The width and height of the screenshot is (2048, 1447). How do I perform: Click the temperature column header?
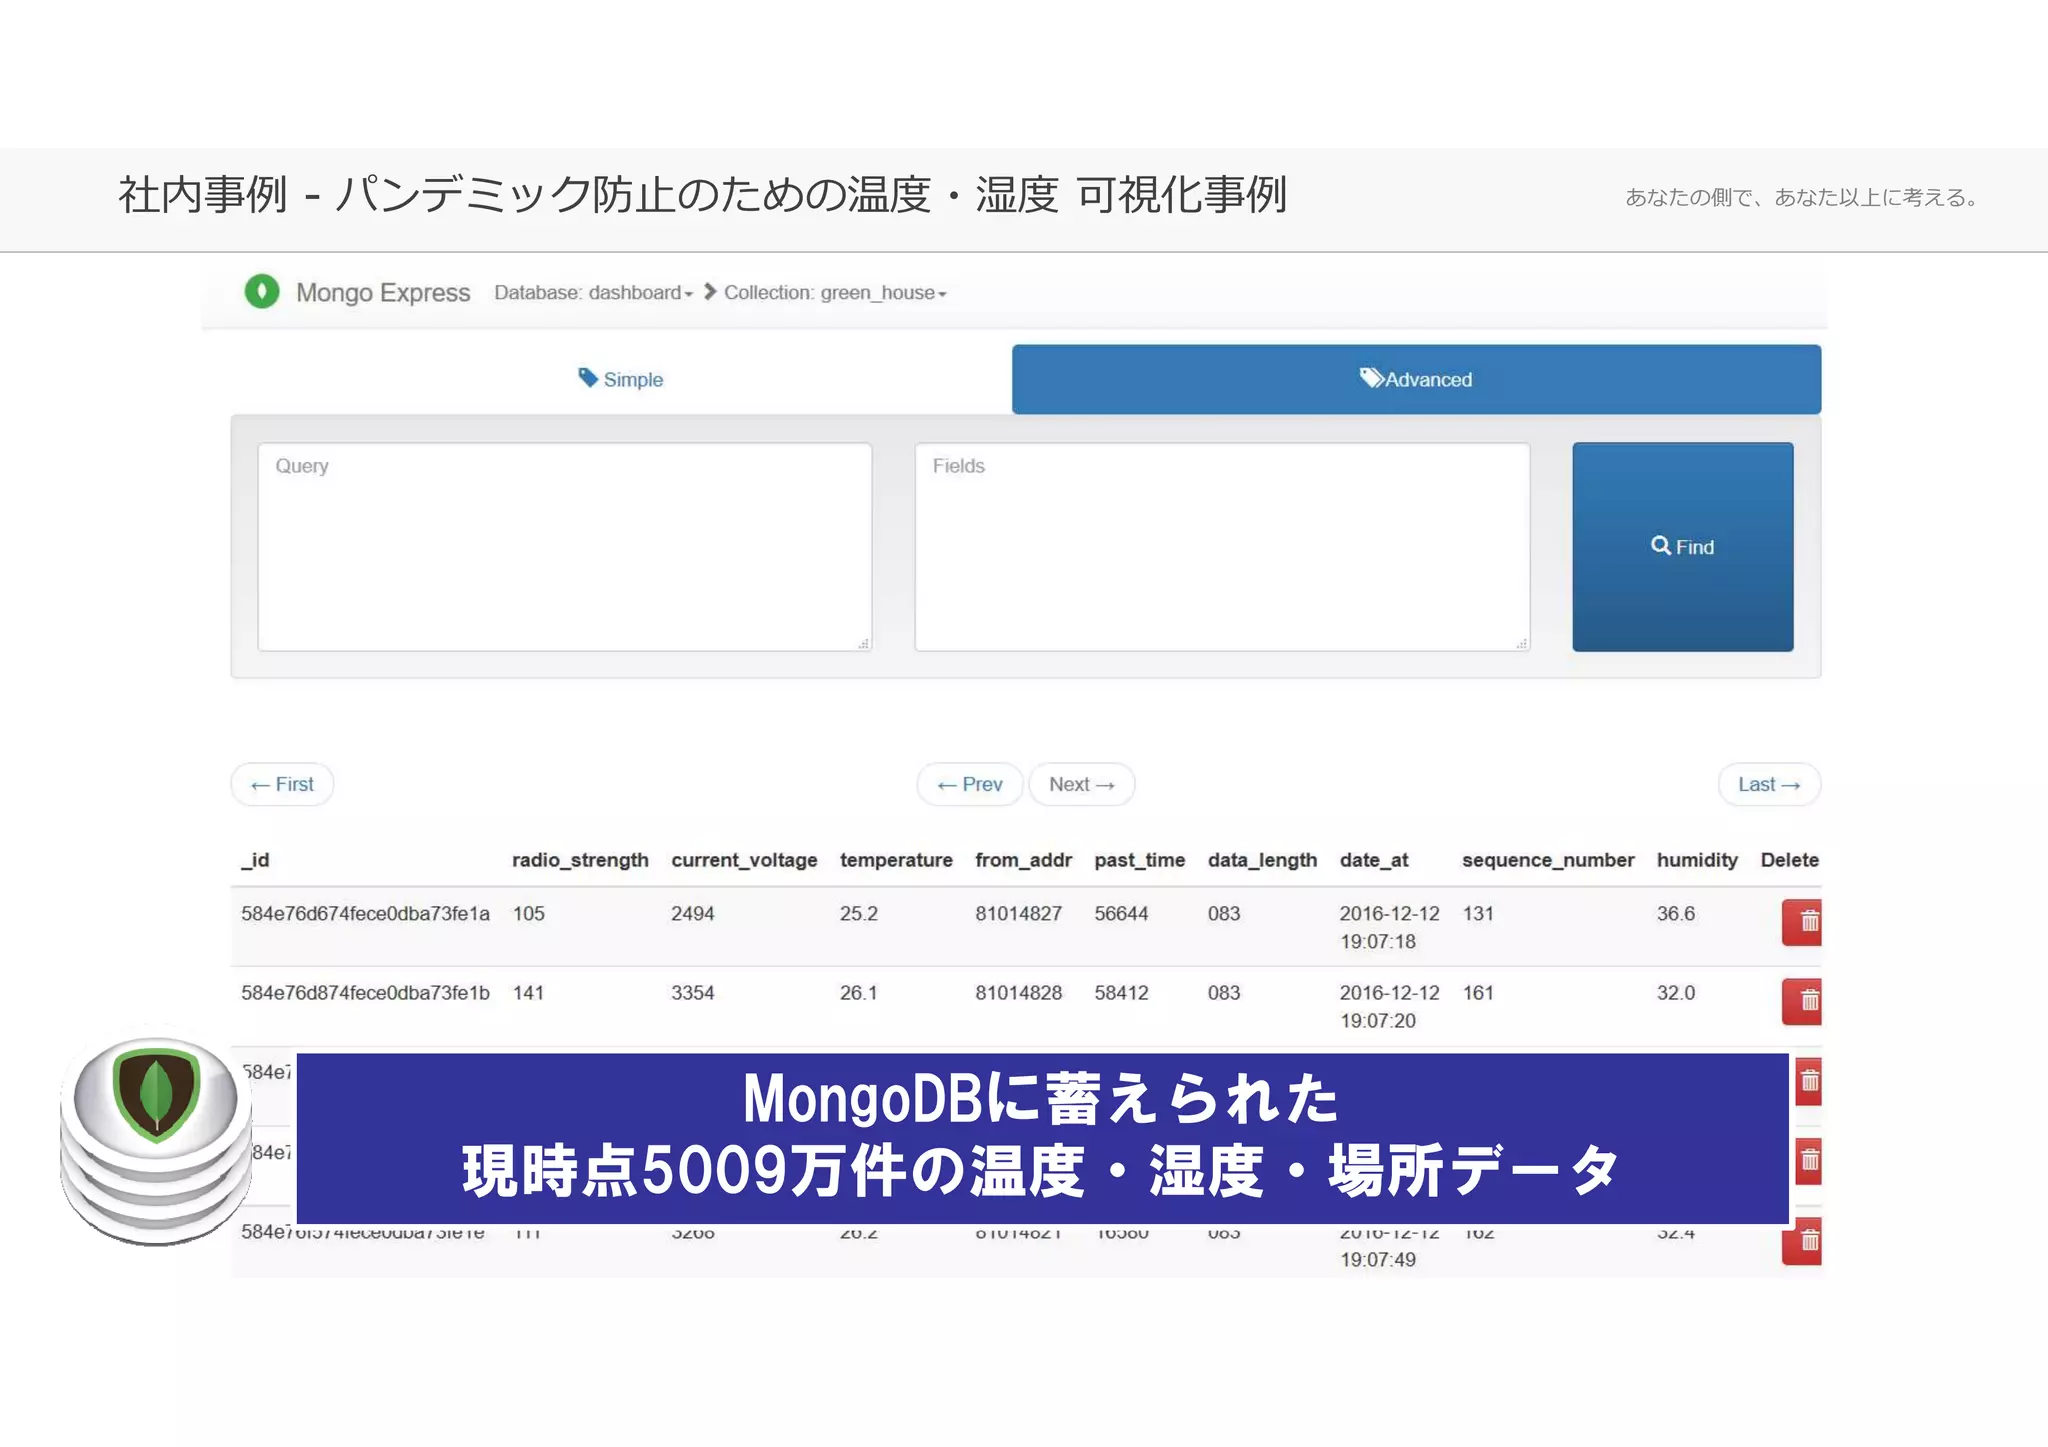pyautogui.click(x=895, y=860)
